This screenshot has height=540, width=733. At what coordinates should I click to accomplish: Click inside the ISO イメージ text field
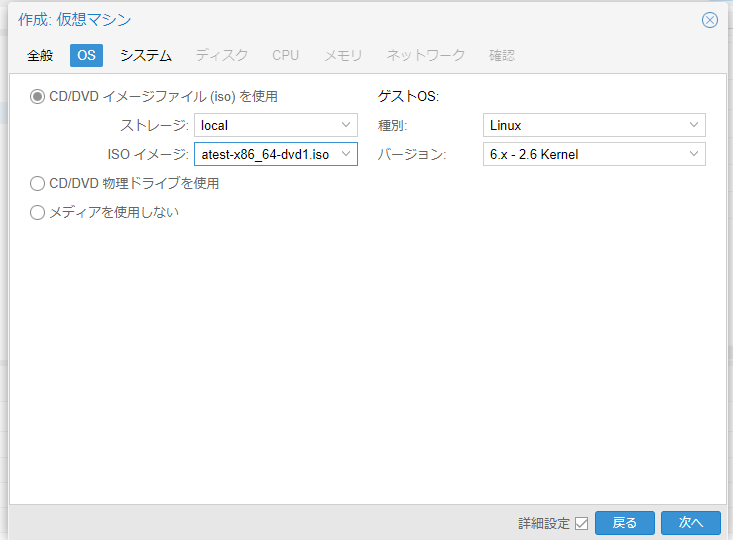point(265,154)
